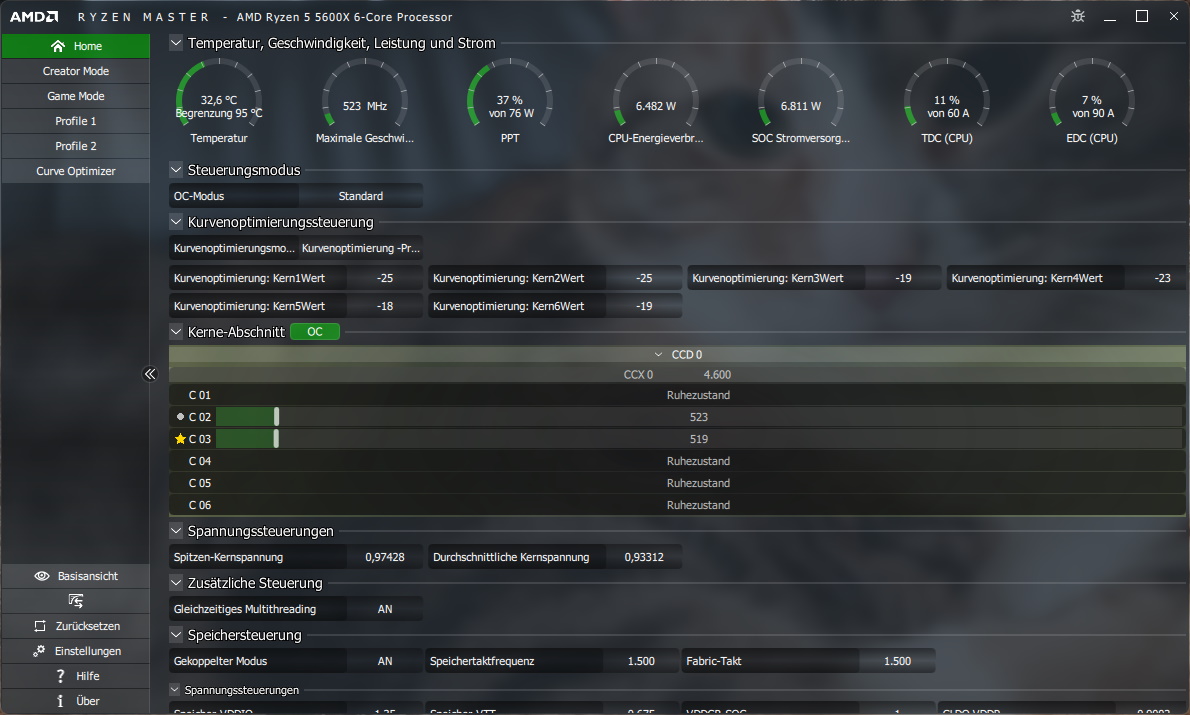
Task: Click the Maximale Geschwindigkeit gauge
Action: 364,102
